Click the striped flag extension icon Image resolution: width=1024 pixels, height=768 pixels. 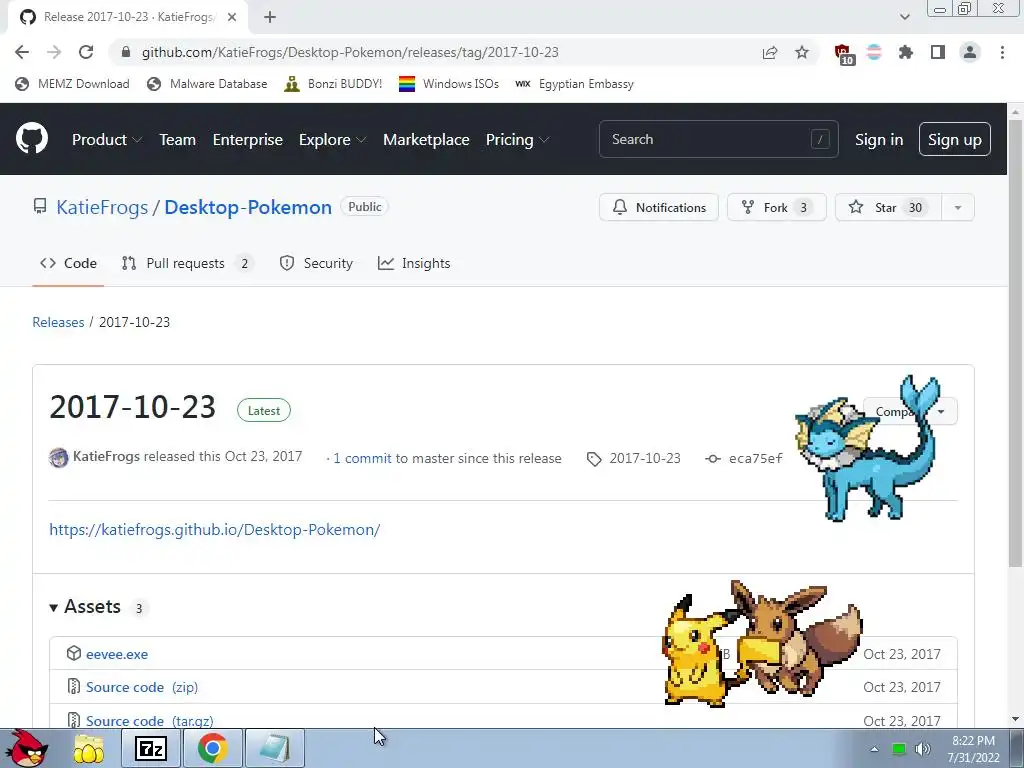[874, 52]
